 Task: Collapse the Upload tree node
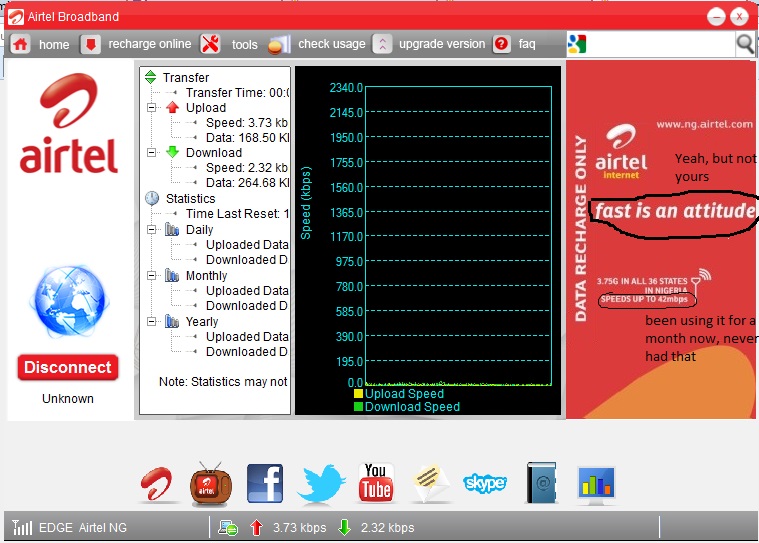(152, 108)
